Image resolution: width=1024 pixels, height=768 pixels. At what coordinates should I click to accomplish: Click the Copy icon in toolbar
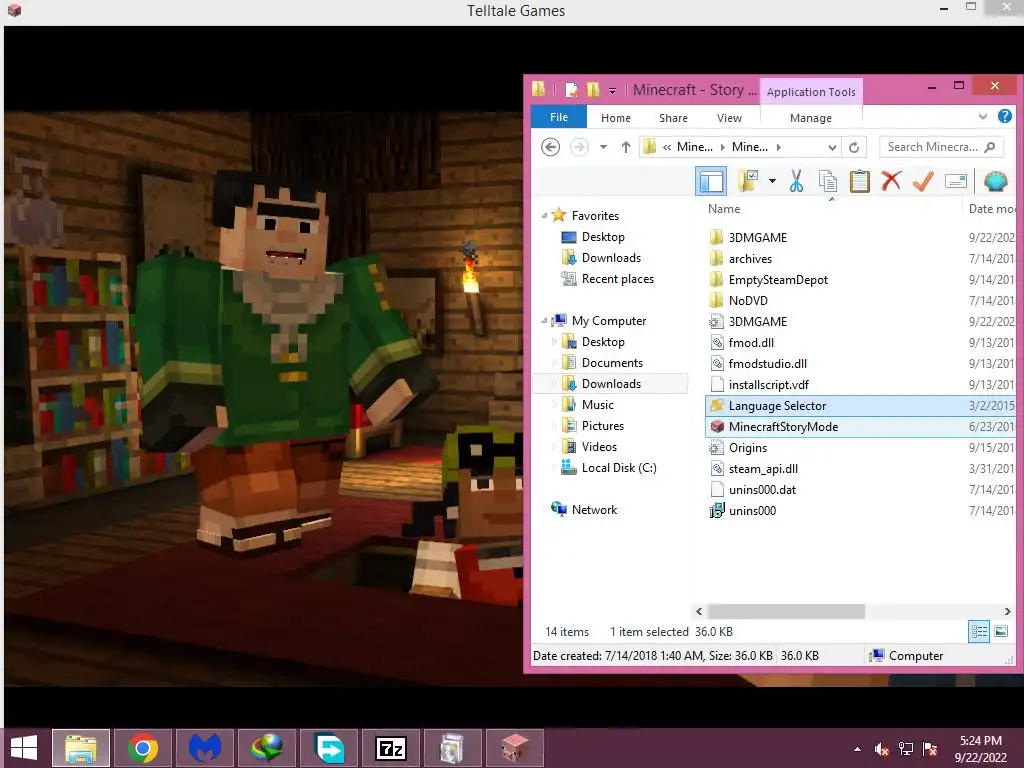[x=827, y=182]
